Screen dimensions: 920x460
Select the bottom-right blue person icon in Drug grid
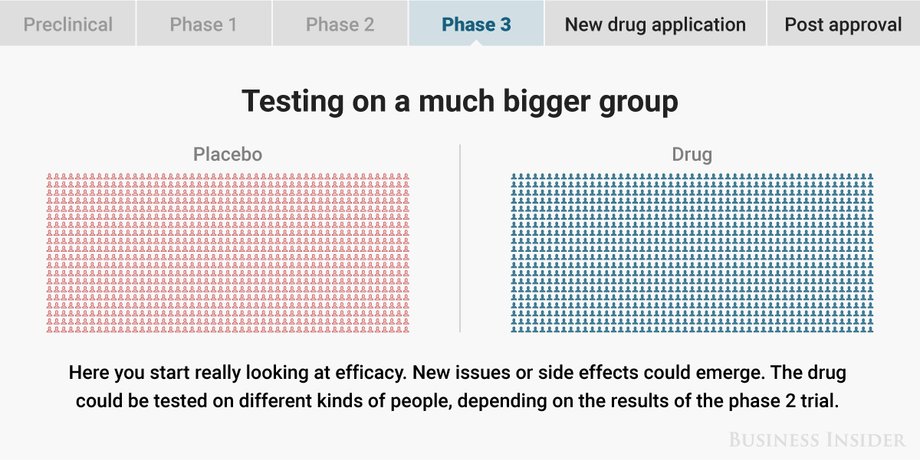[870, 329]
